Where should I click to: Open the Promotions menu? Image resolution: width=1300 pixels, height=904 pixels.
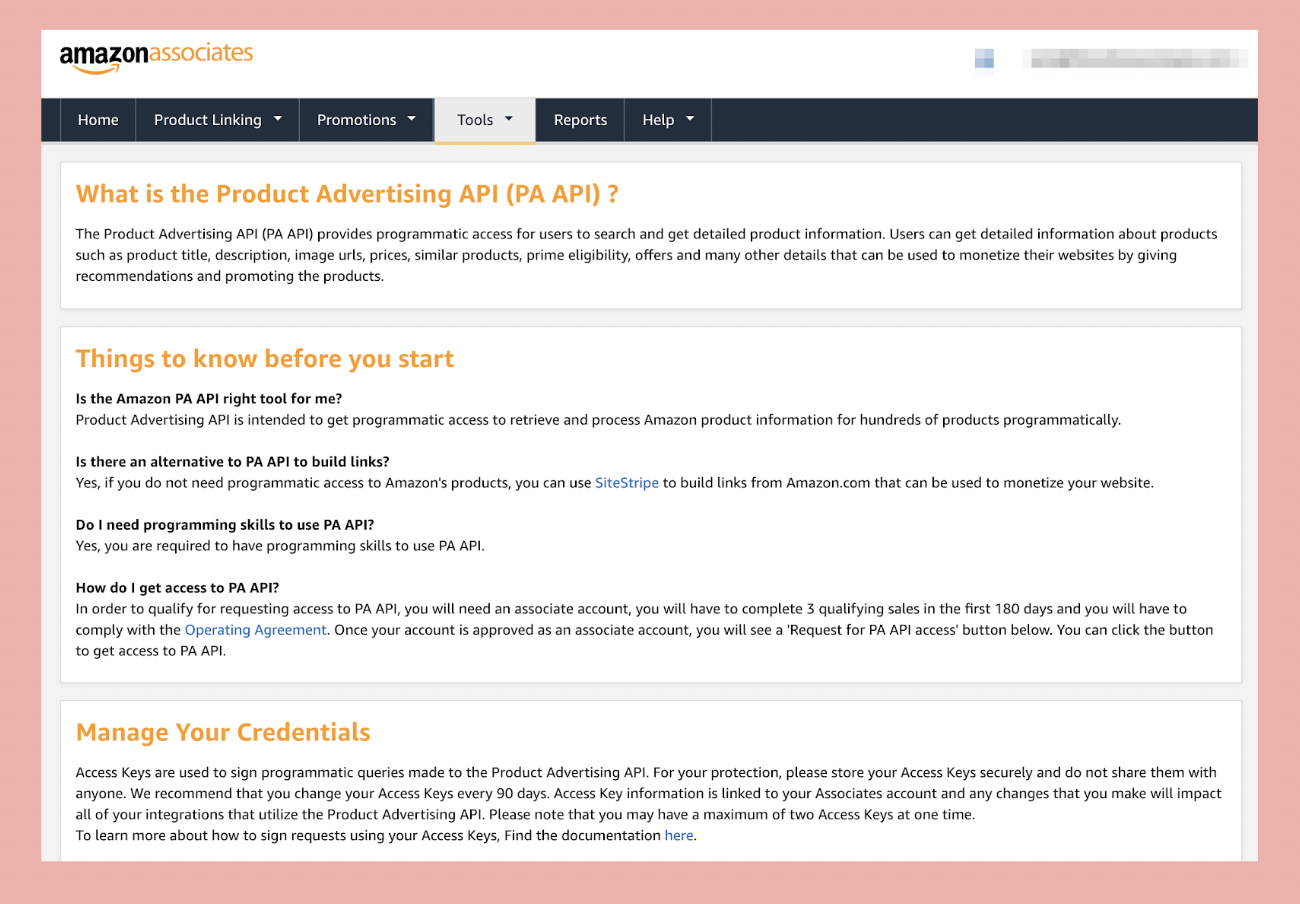(356, 119)
